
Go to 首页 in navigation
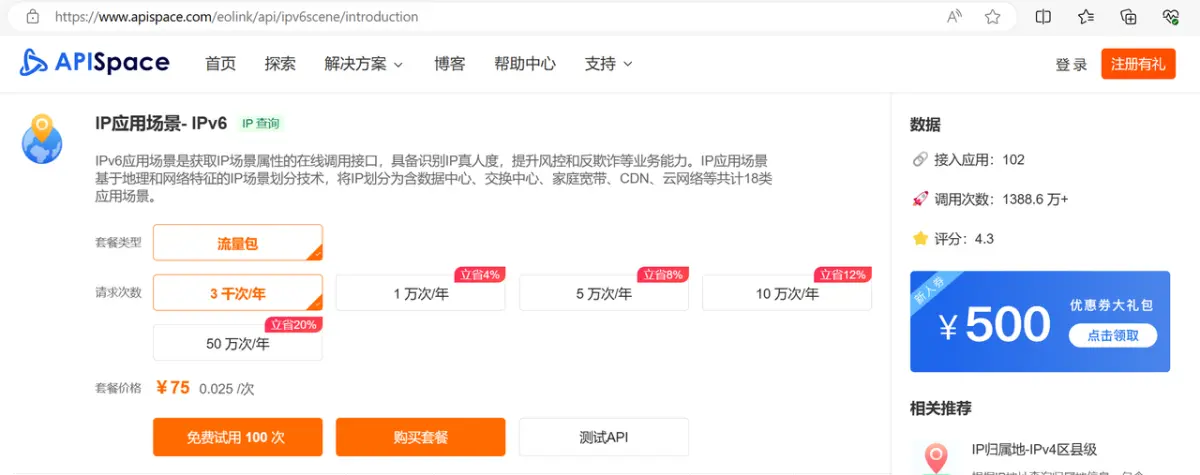click(220, 64)
